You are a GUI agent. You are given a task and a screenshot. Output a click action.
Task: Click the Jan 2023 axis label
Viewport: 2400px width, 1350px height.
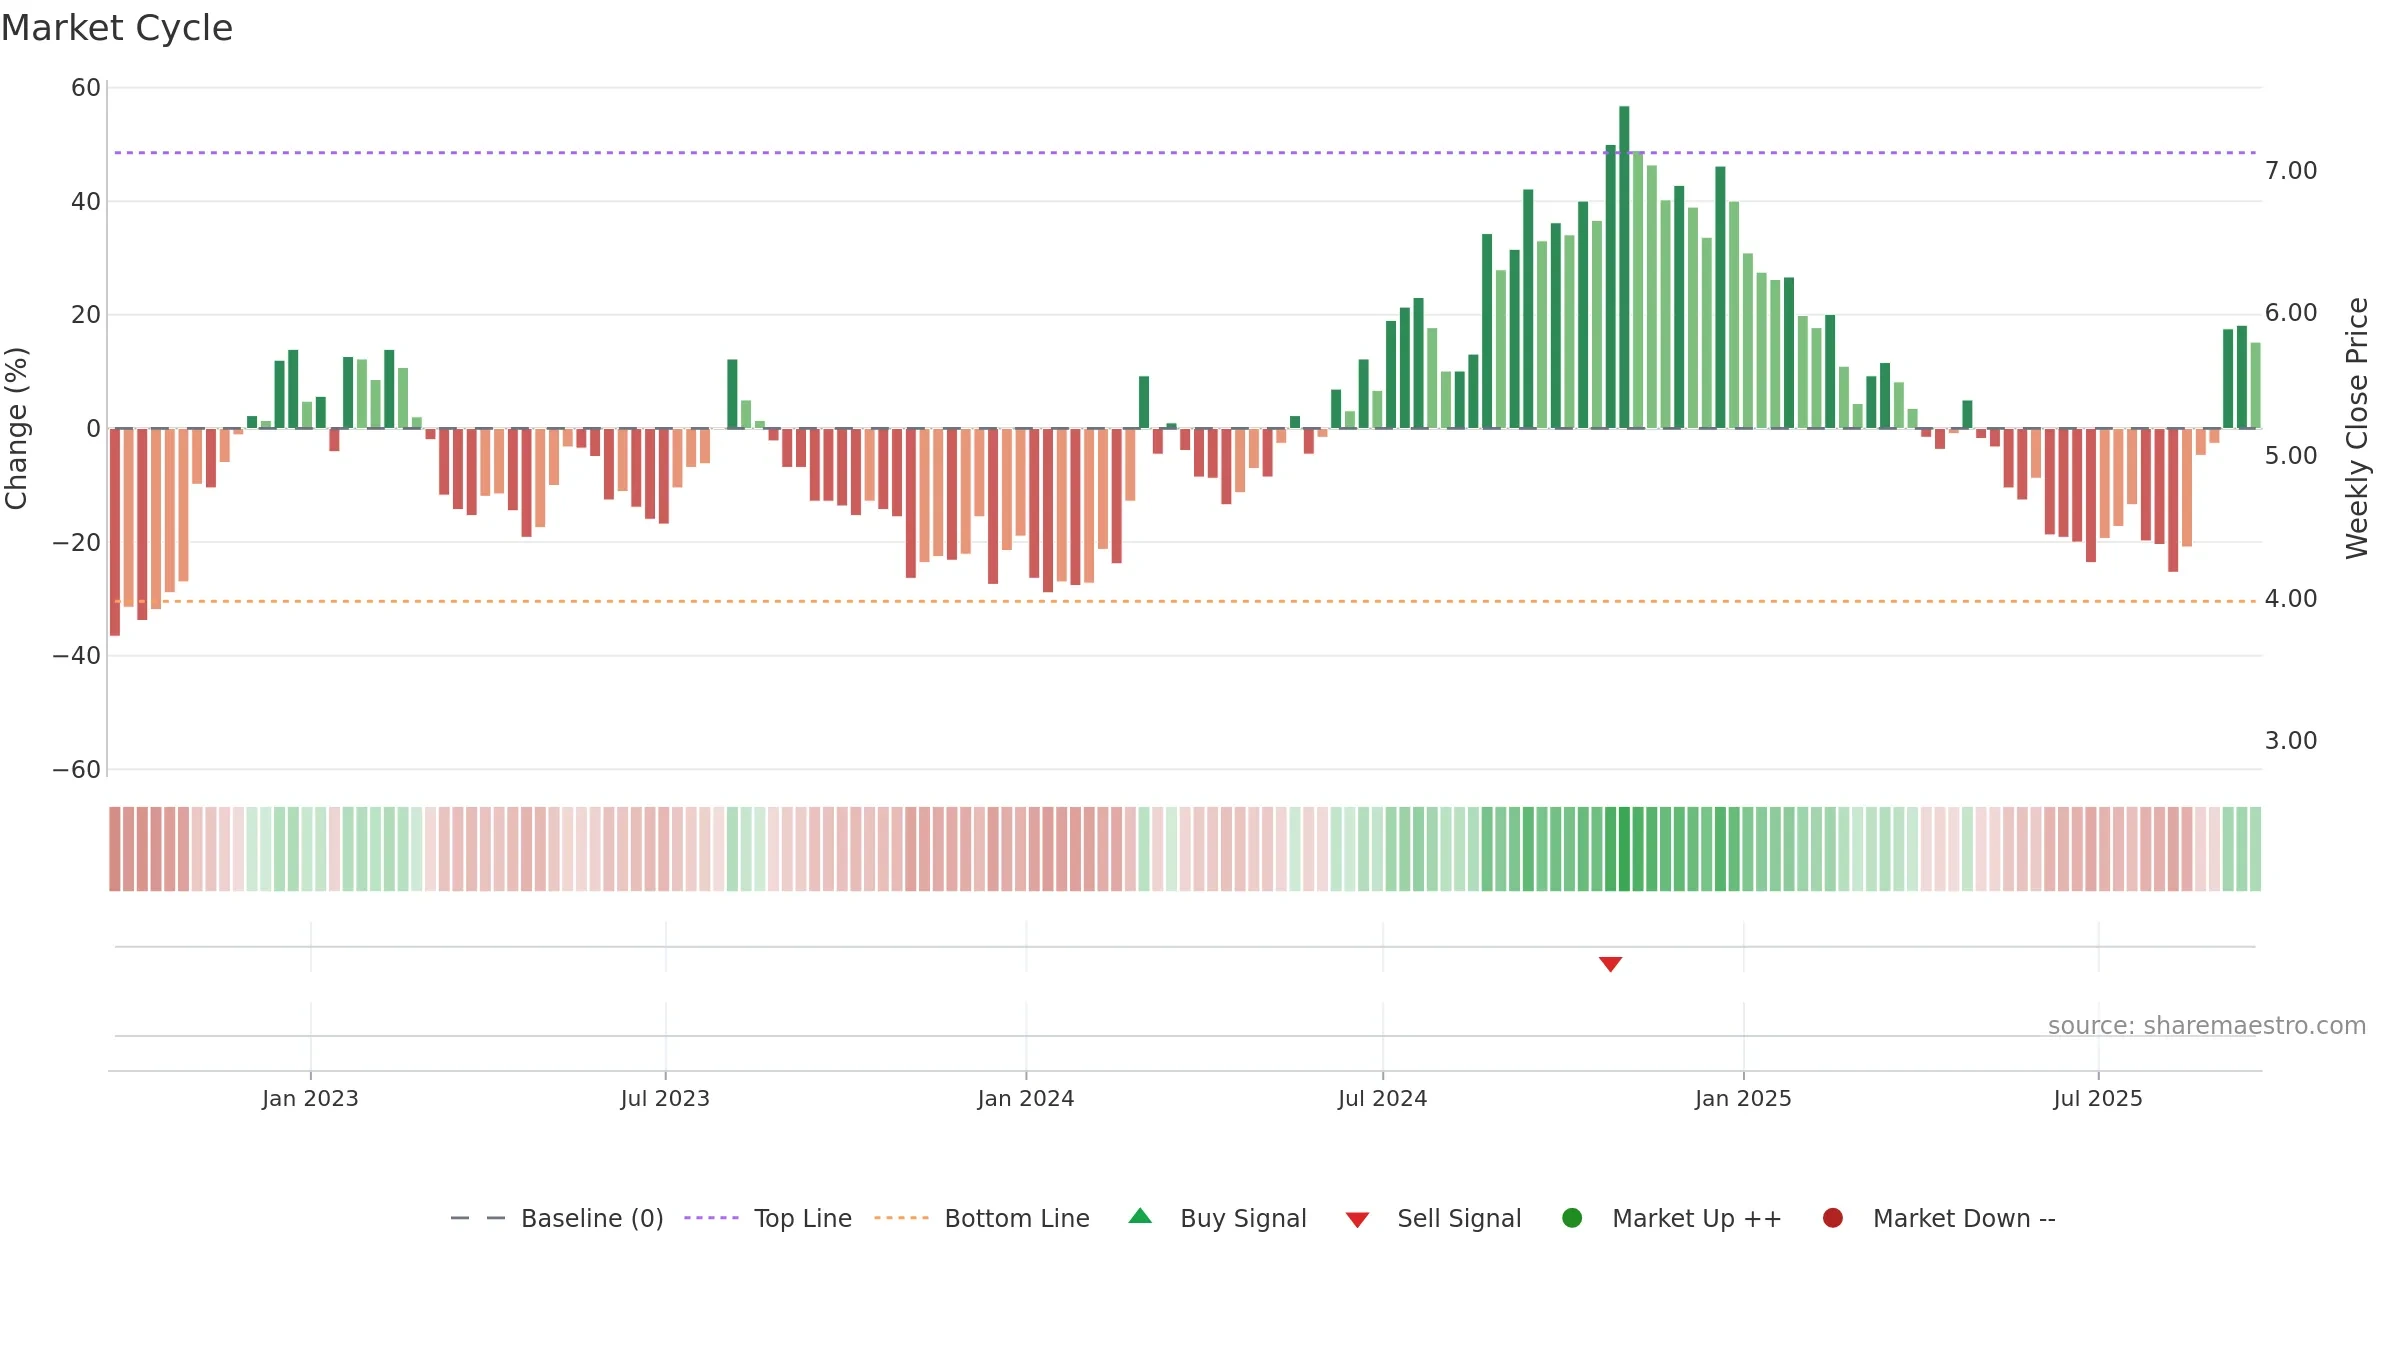pyautogui.click(x=310, y=1099)
